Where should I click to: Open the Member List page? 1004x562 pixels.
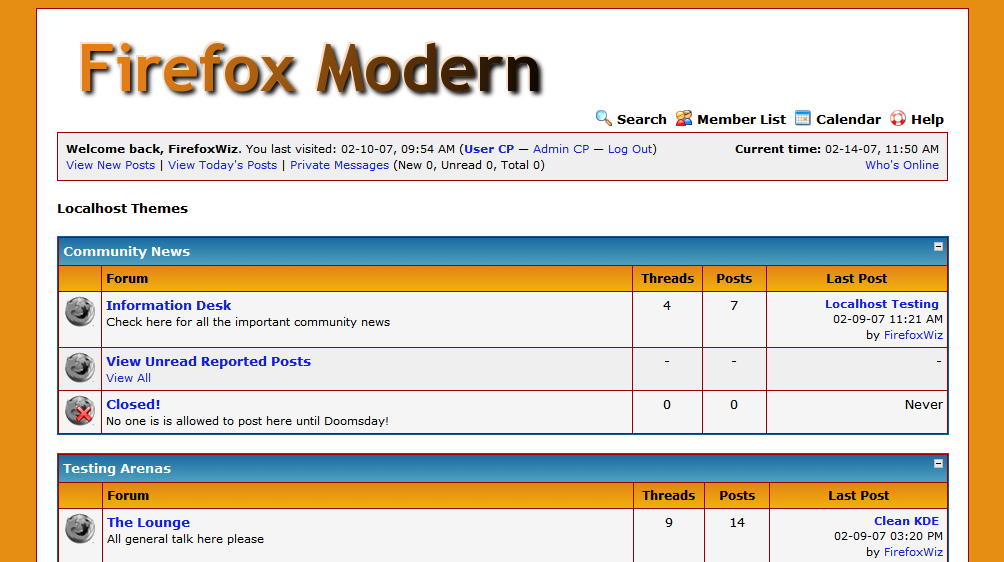pyautogui.click(x=741, y=119)
